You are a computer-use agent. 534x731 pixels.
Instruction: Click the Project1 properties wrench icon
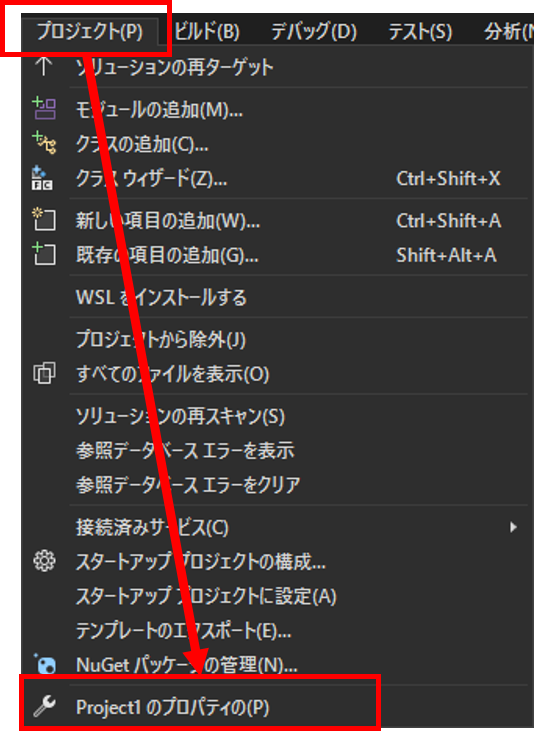(44, 706)
